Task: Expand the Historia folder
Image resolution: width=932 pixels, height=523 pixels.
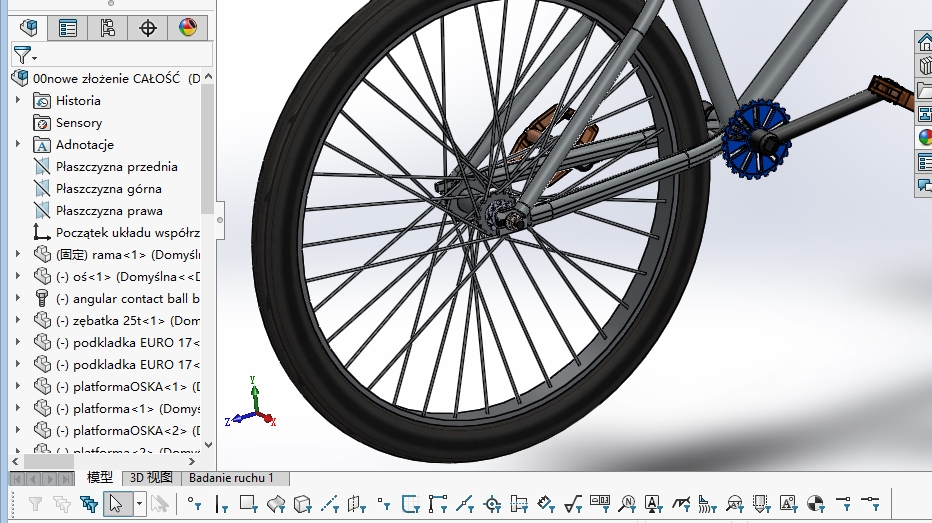Action: [x=18, y=100]
